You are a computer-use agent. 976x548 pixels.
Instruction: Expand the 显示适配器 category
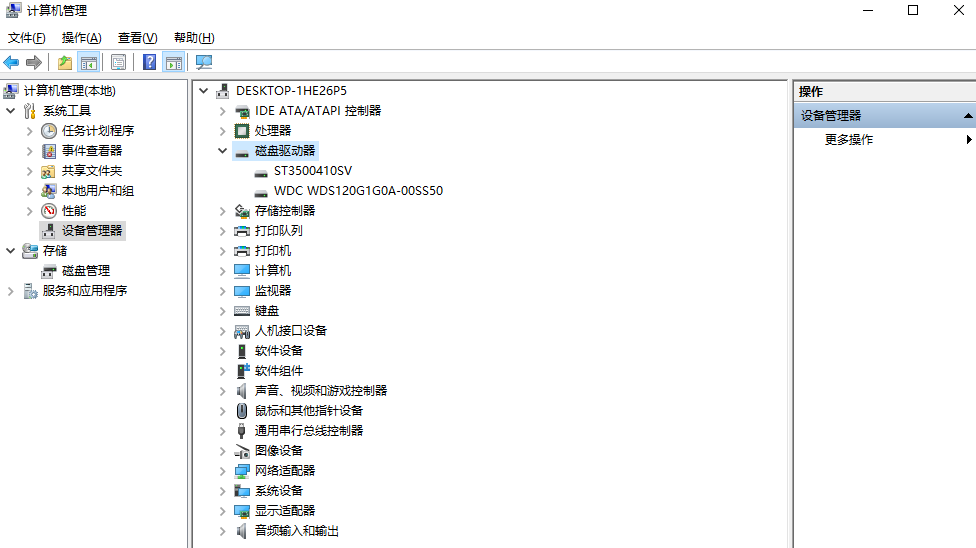(x=223, y=511)
